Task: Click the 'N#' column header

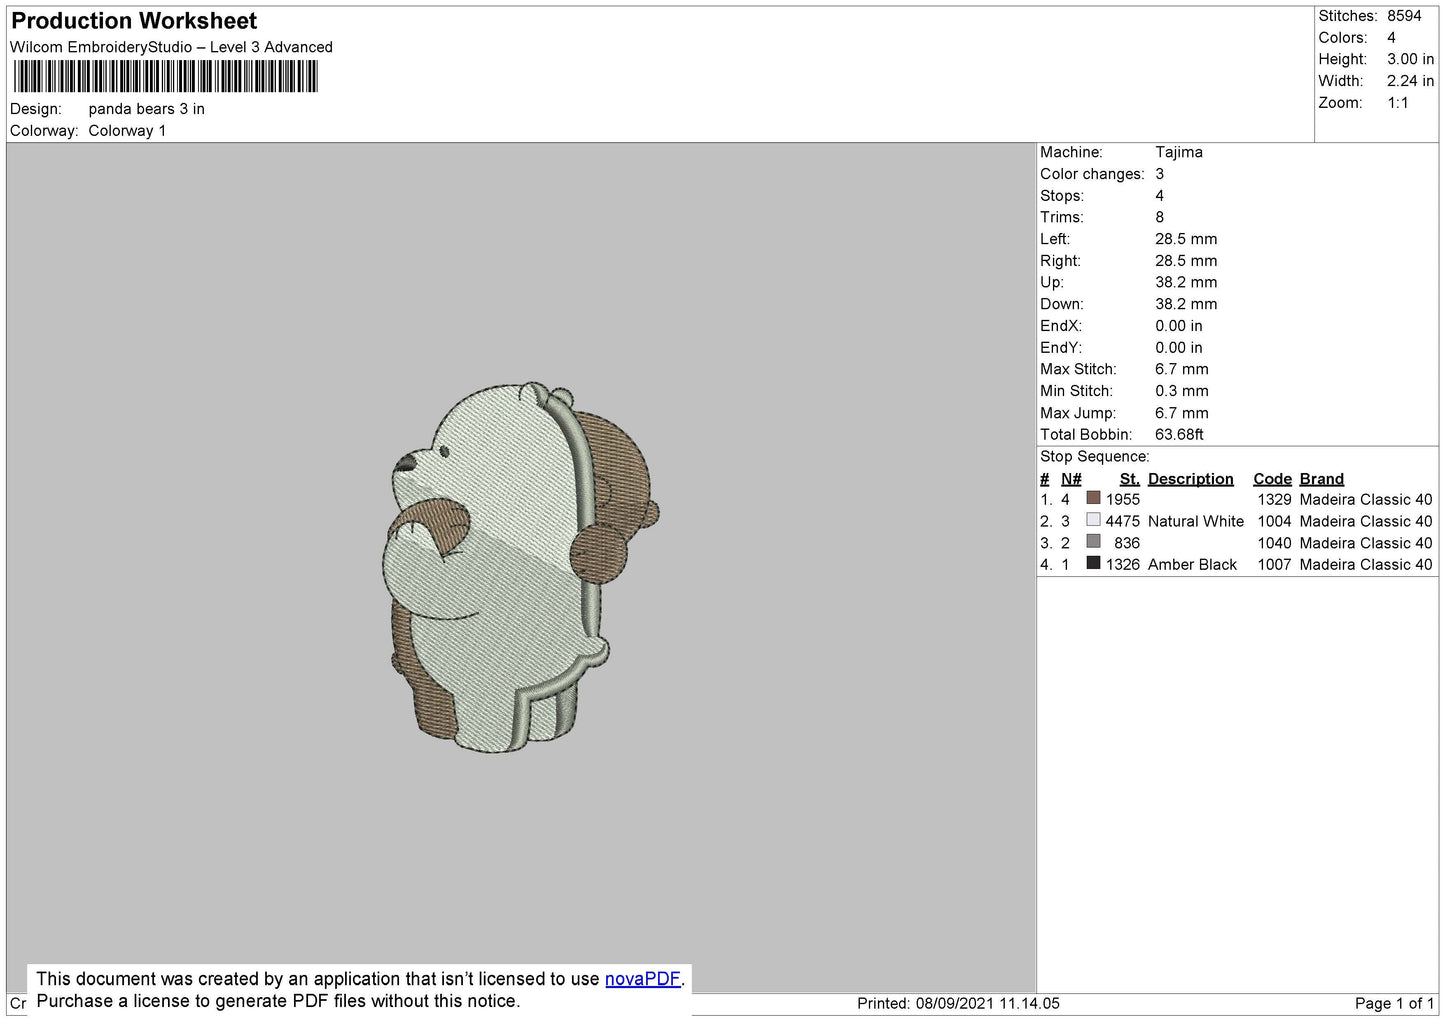Action: pos(1071,479)
